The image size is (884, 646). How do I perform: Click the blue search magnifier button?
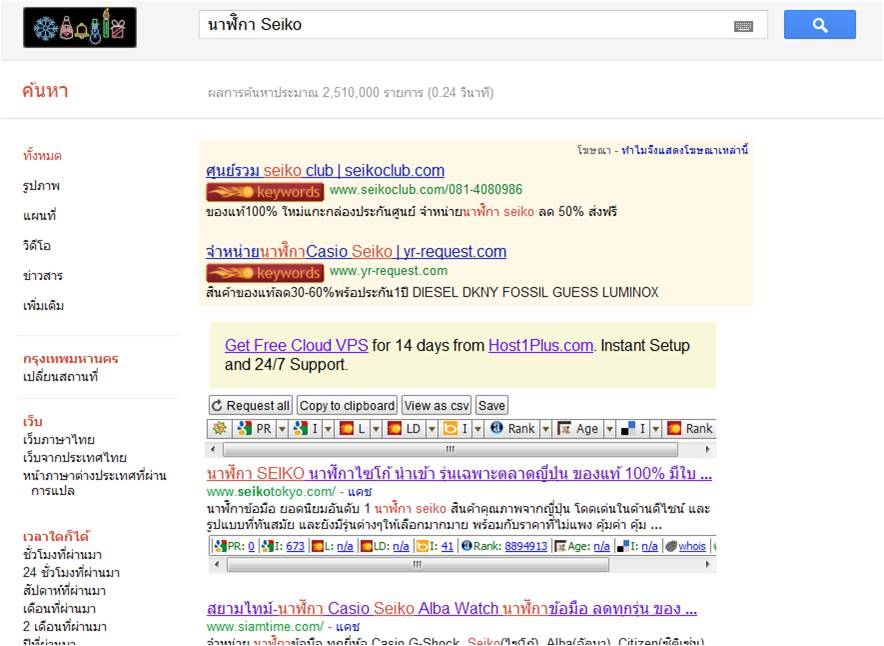pos(819,24)
